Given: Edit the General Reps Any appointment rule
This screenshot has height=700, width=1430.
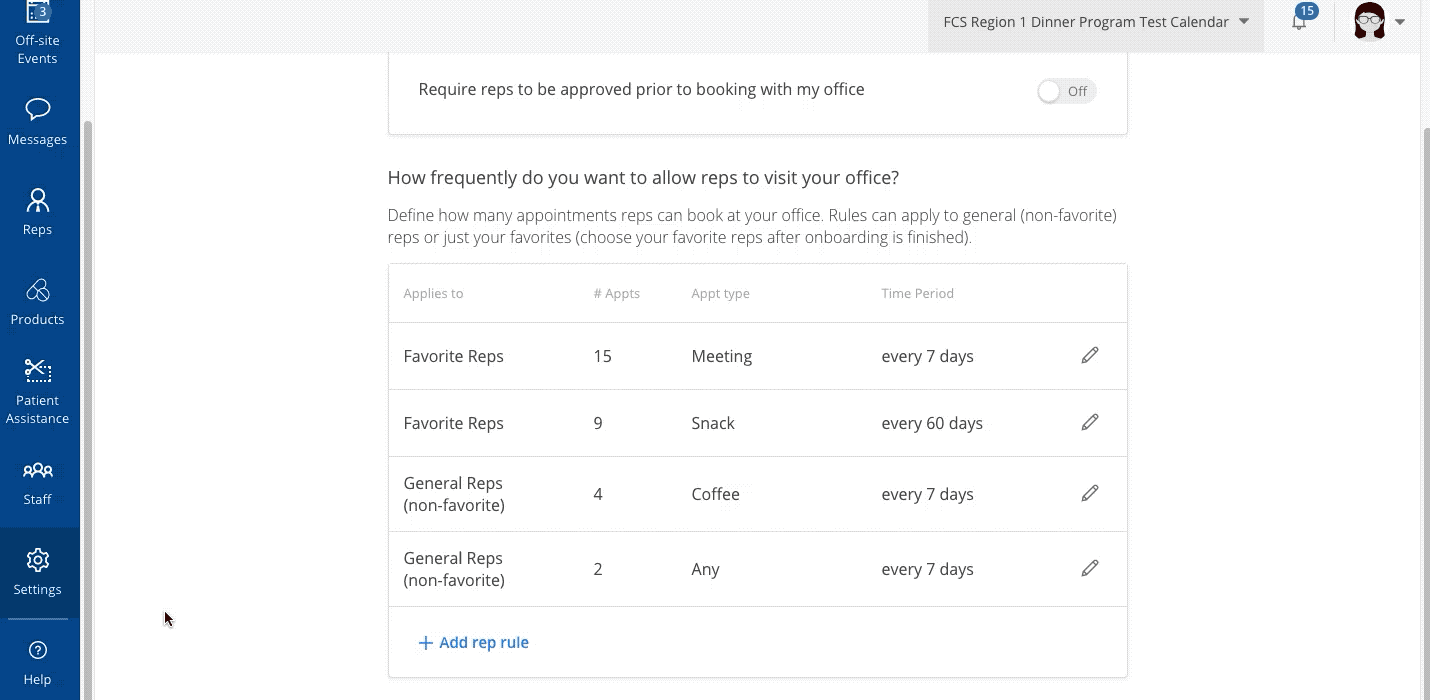Looking at the screenshot, I should pos(1089,568).
